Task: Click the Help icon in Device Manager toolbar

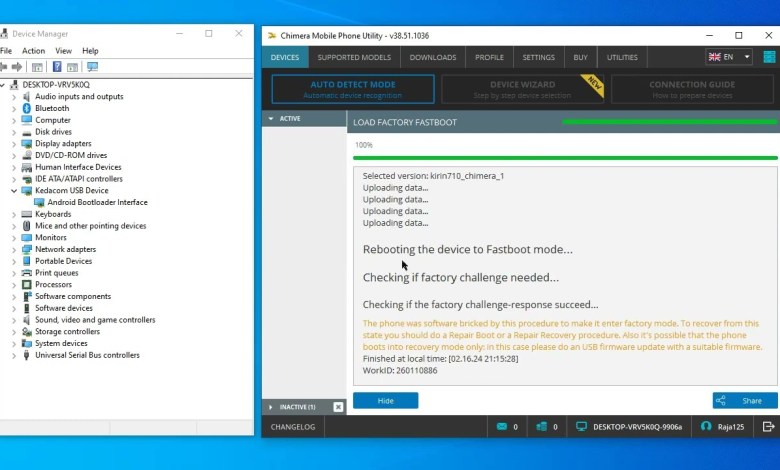Action: point(57,67)
